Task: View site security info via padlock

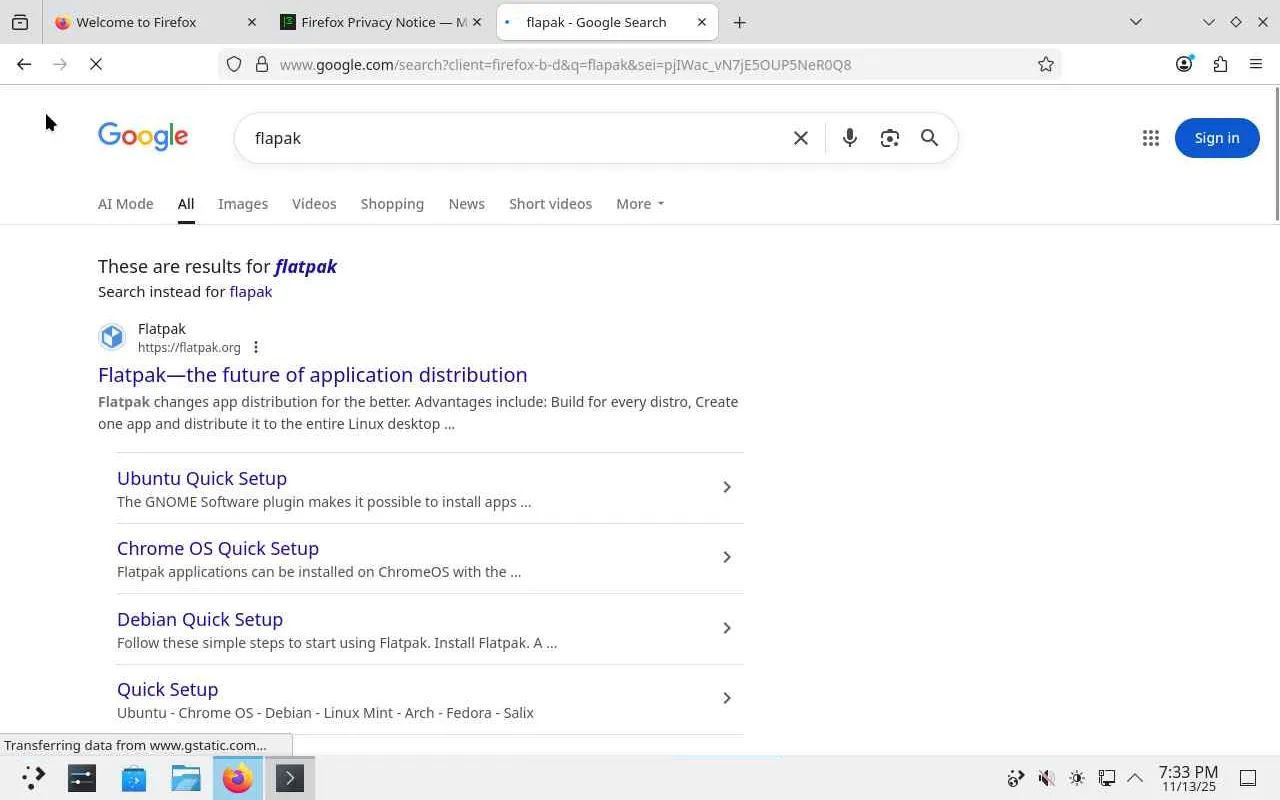Action: pyautogui.click(x=262, y=64)
